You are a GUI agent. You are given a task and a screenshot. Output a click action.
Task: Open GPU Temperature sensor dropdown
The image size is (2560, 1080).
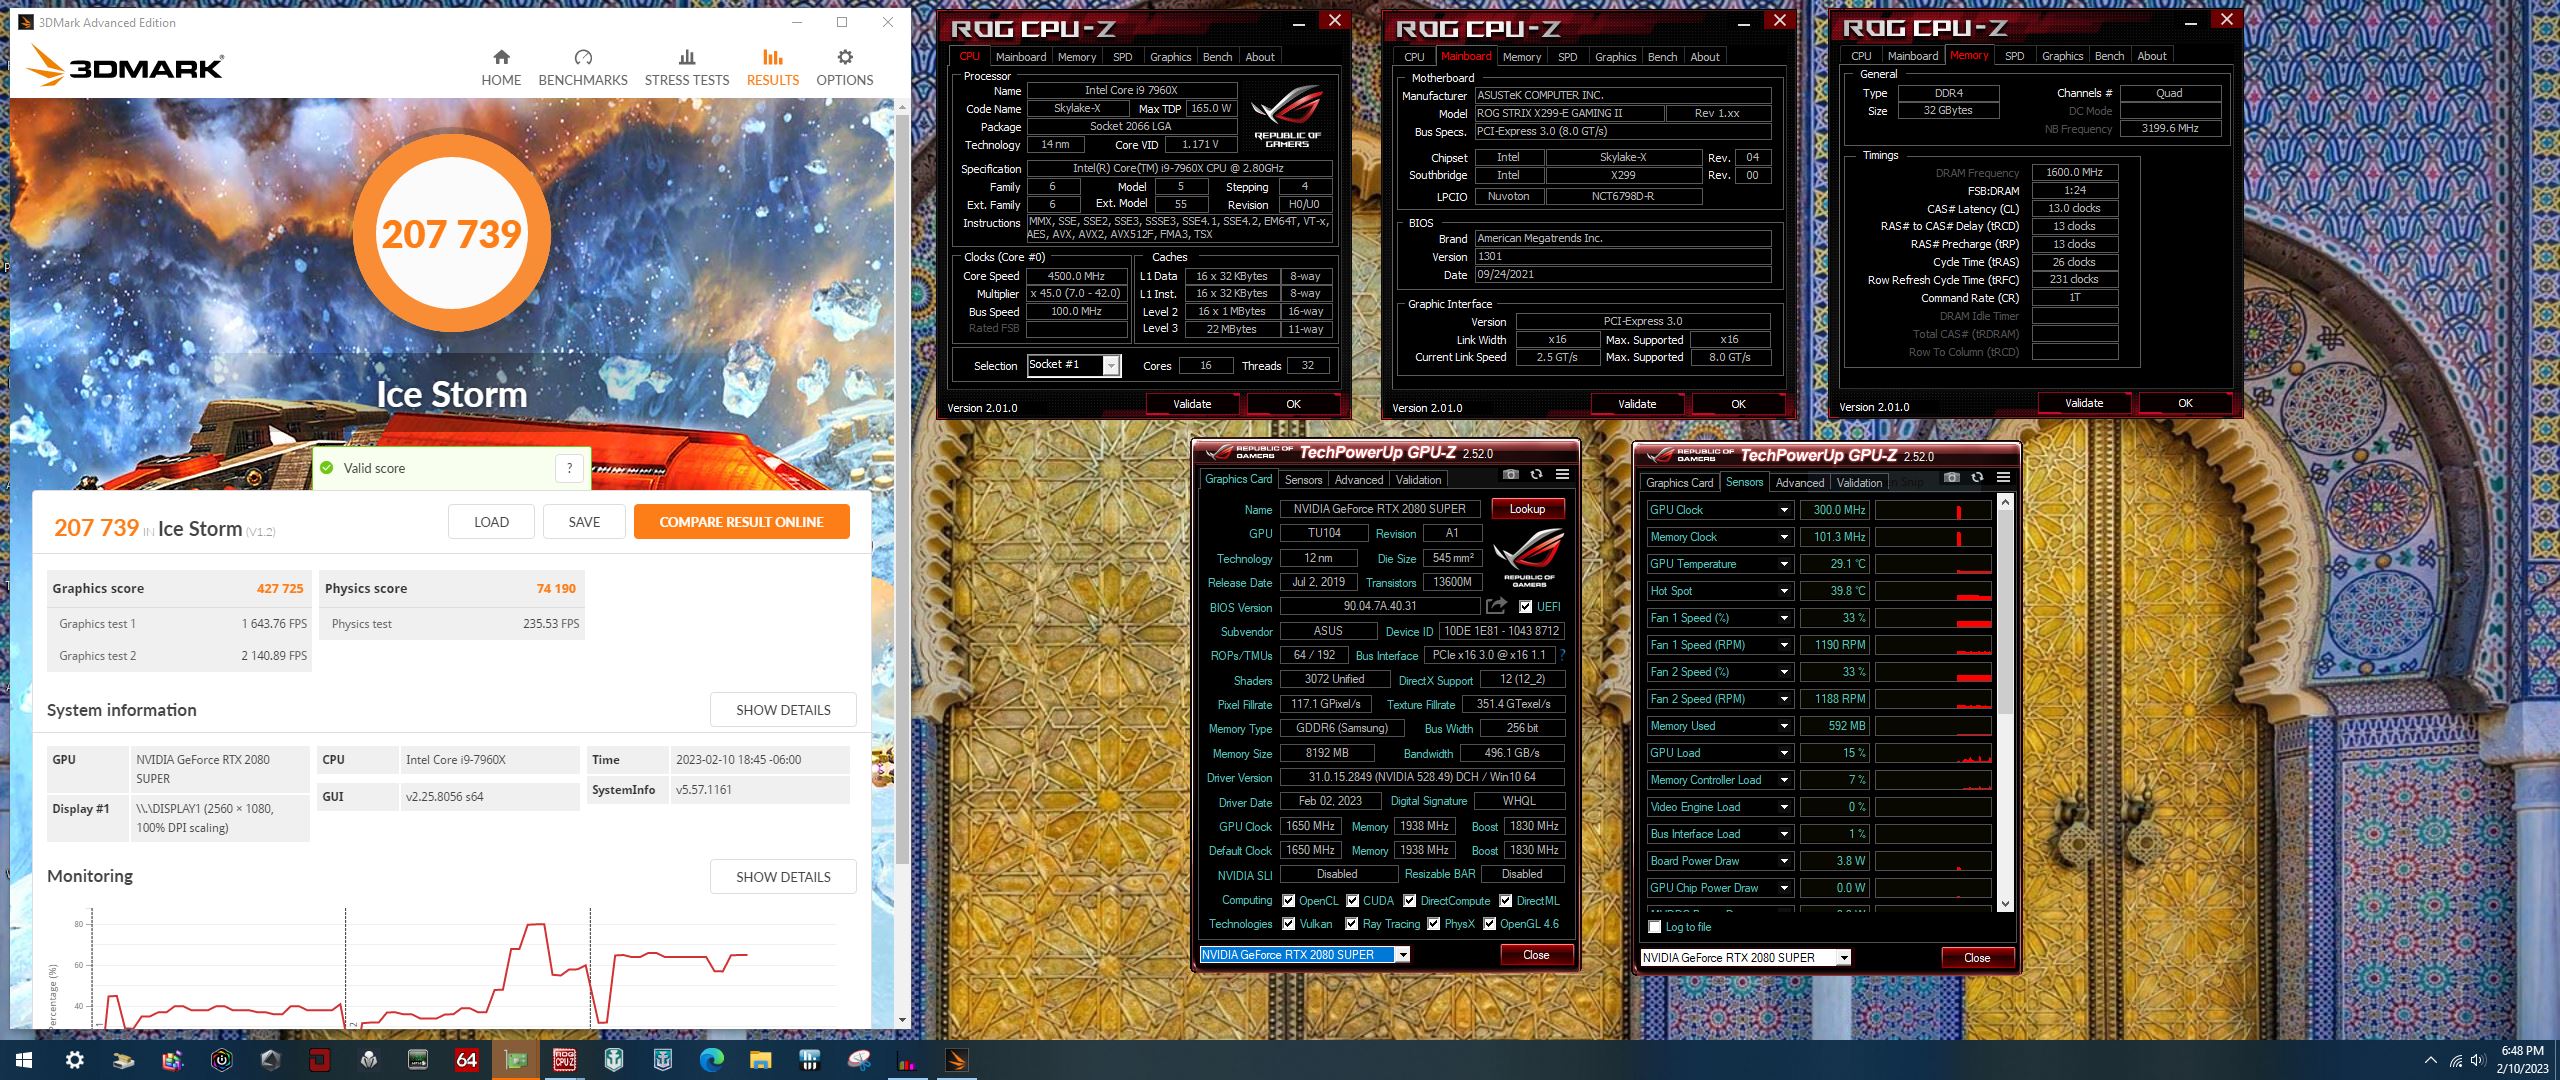tap(1784, 564)
